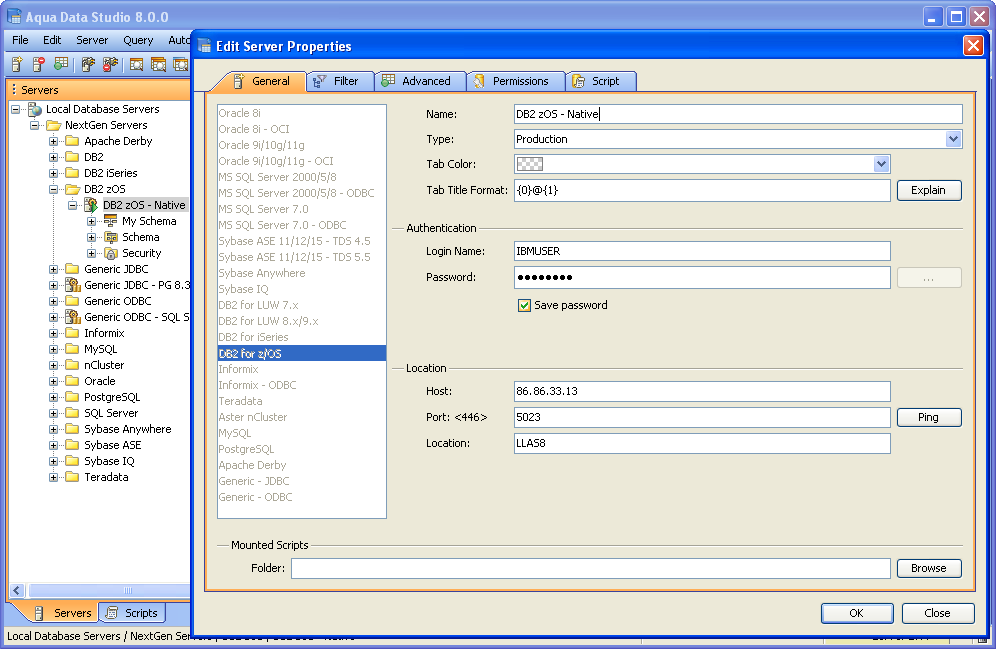
Task: Open the Query menu
Action: point(138,40)
